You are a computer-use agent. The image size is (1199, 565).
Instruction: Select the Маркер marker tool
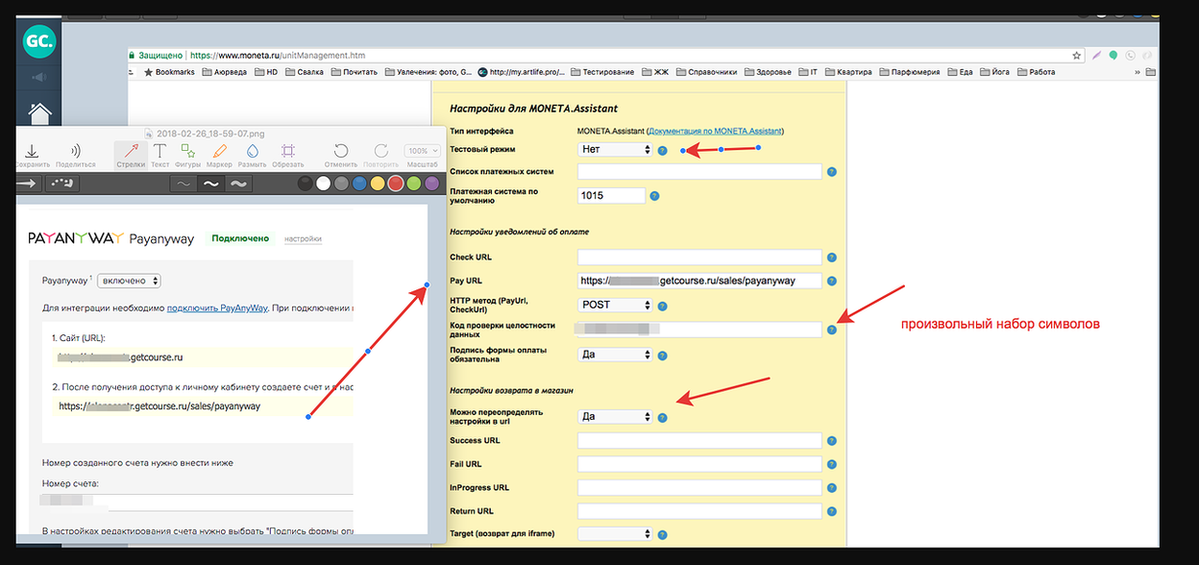click(x=219, y=155)
